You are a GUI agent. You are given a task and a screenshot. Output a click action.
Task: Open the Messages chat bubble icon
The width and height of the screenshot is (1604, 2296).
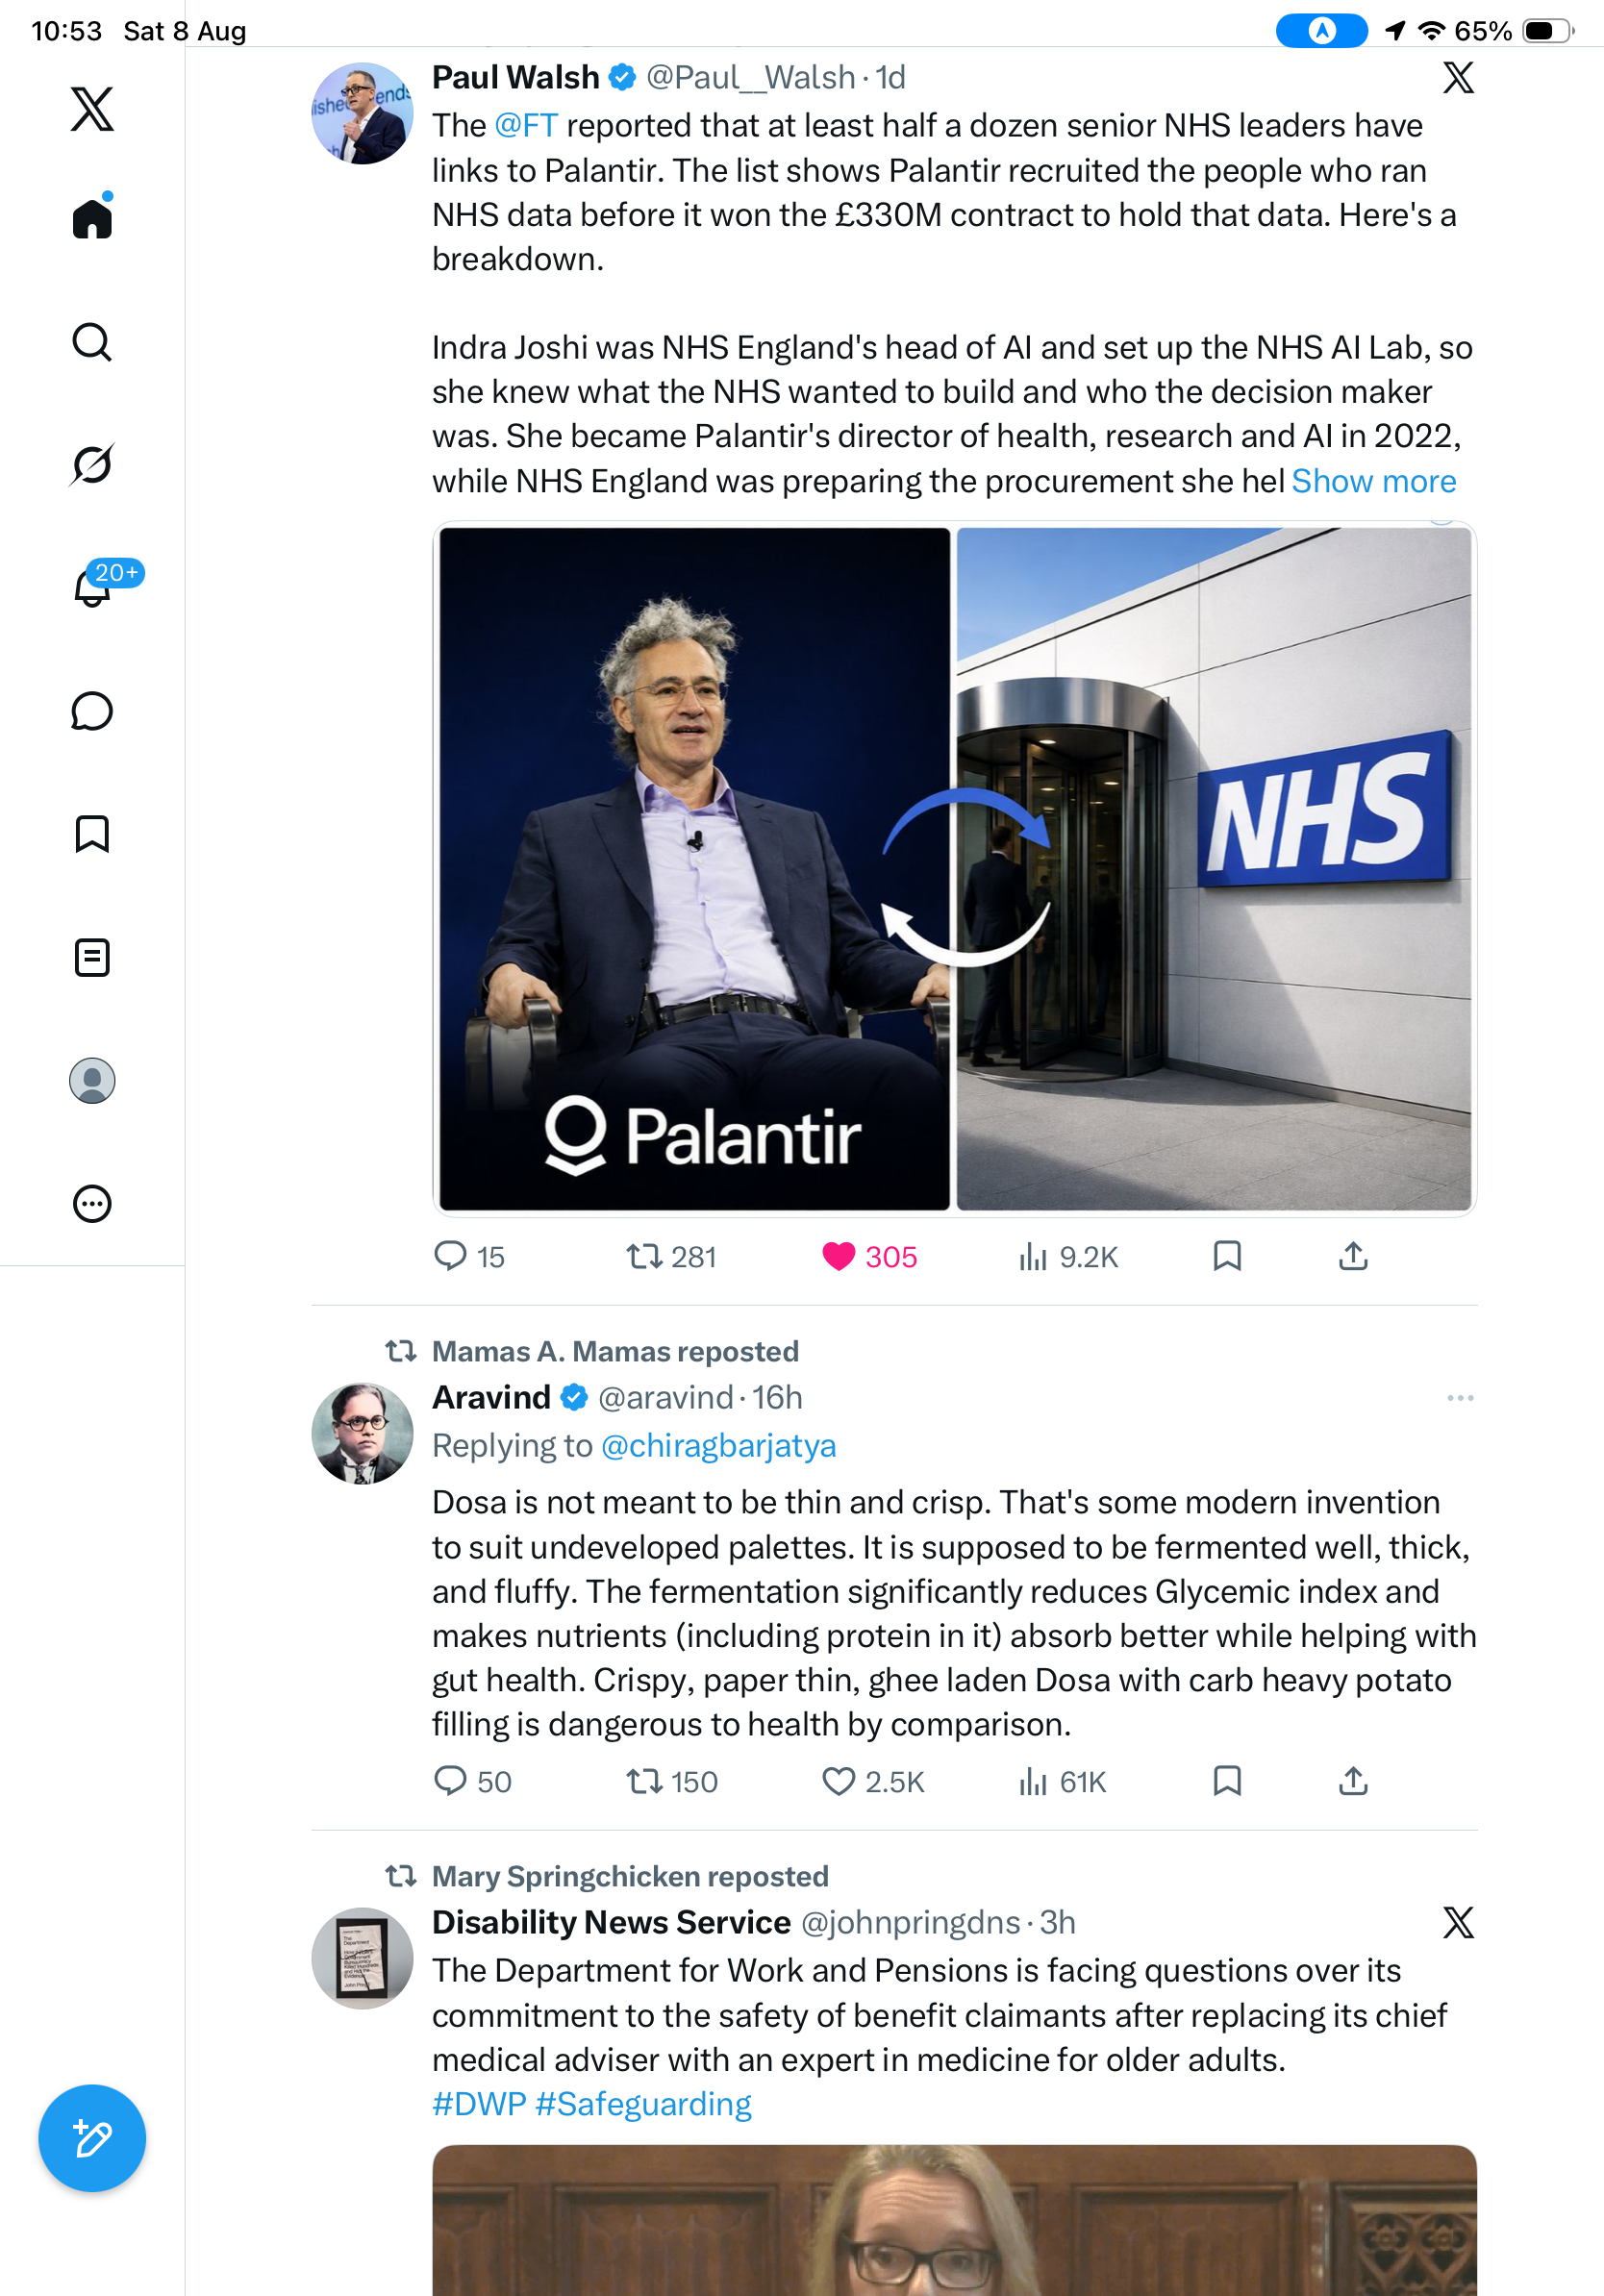[92, 711]
